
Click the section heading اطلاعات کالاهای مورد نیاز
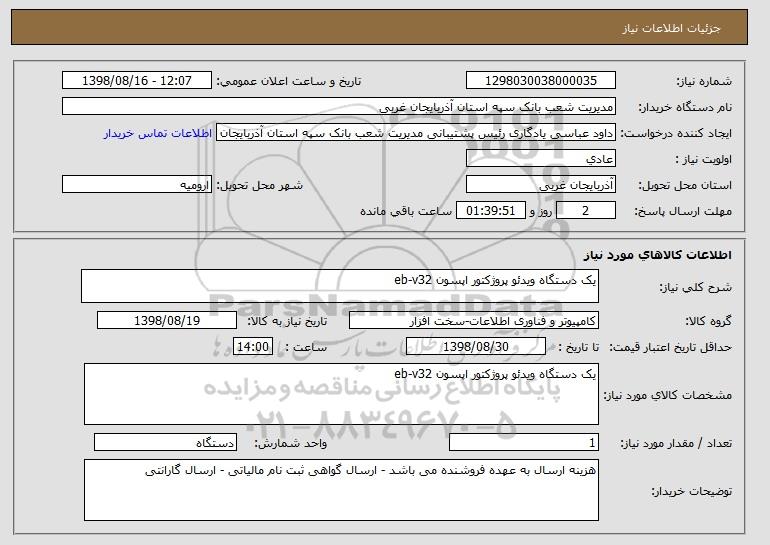[x=658, y=255]
